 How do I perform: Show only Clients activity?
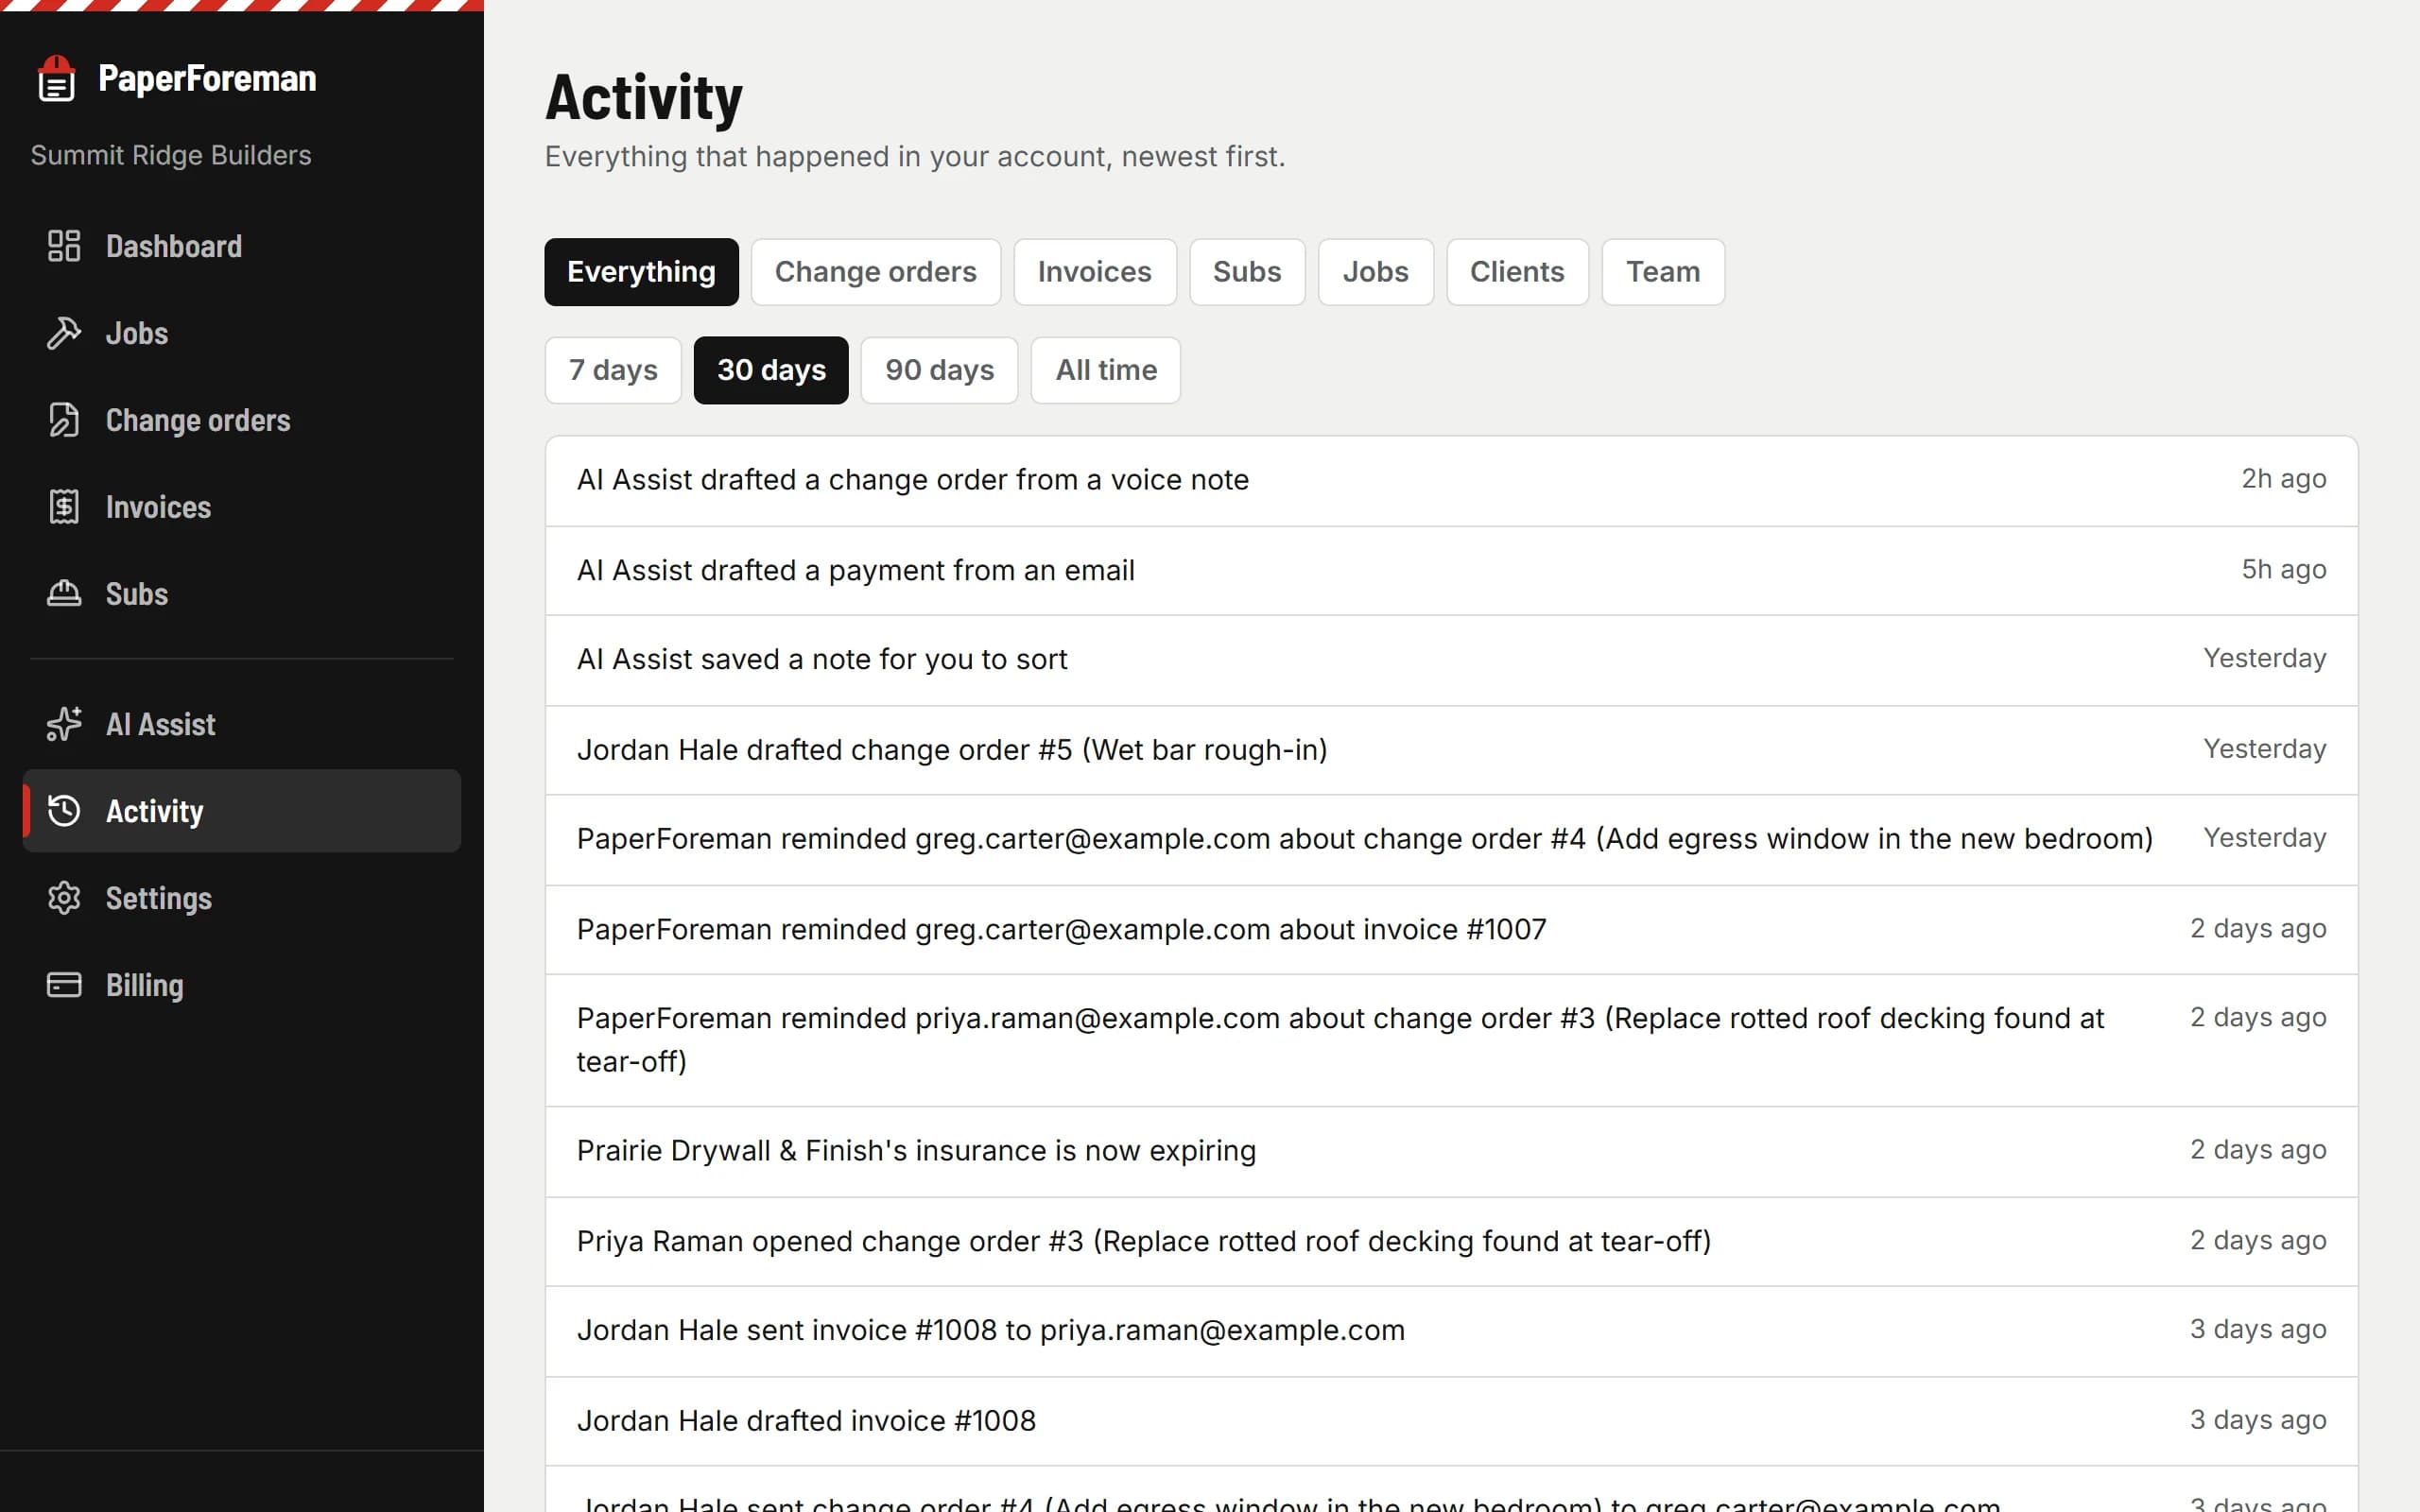click(x=1517, y=272)
